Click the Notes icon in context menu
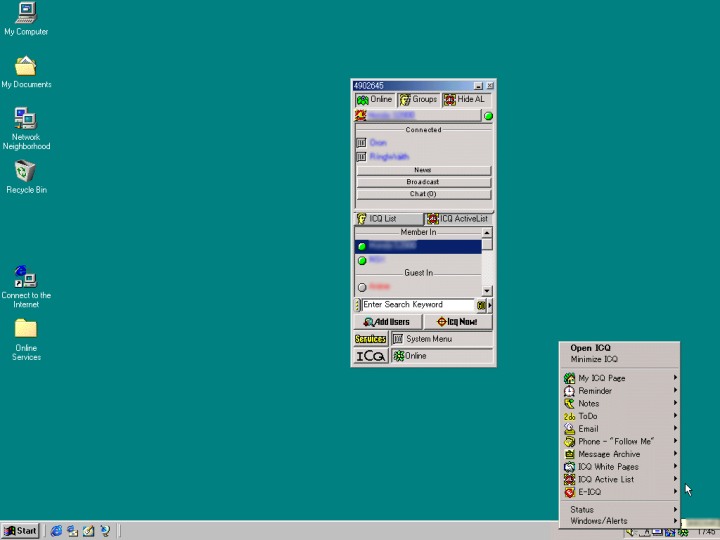Image resolution: width=720 pixels, height=540 pixels. coord(569,404)
